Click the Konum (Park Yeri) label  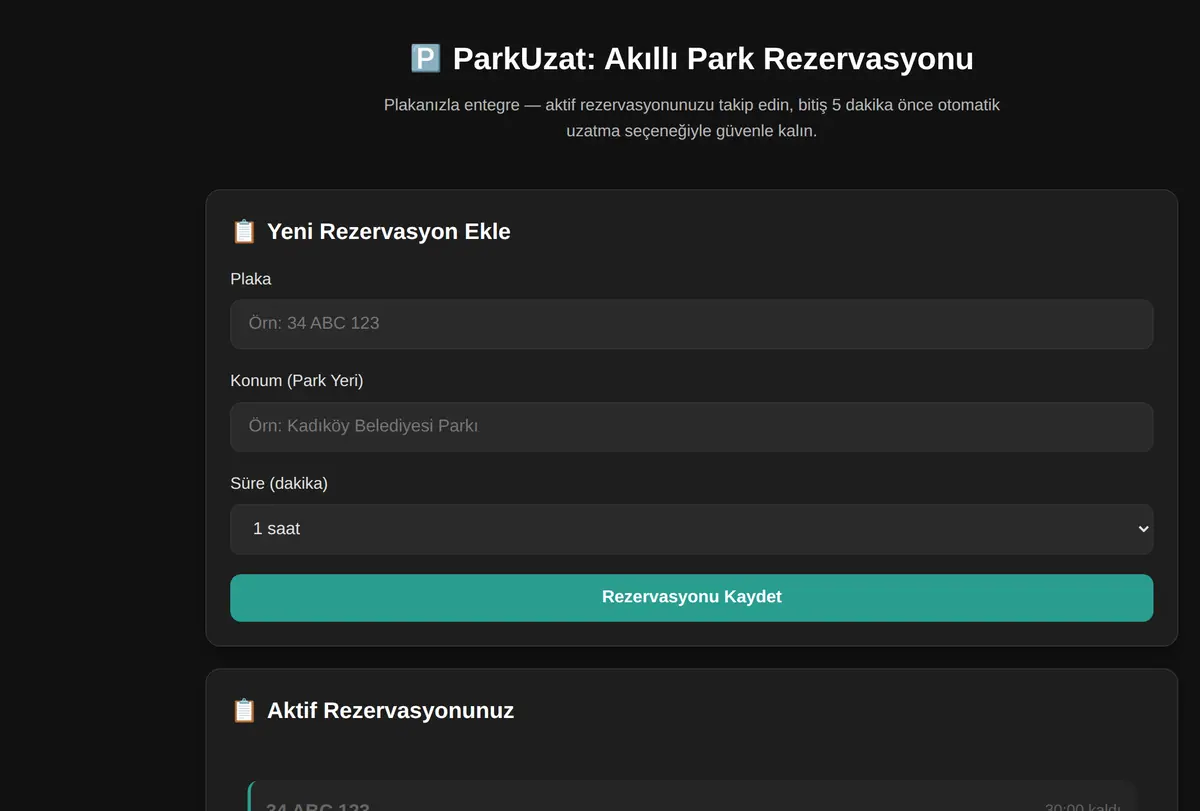tap(297, 381)
